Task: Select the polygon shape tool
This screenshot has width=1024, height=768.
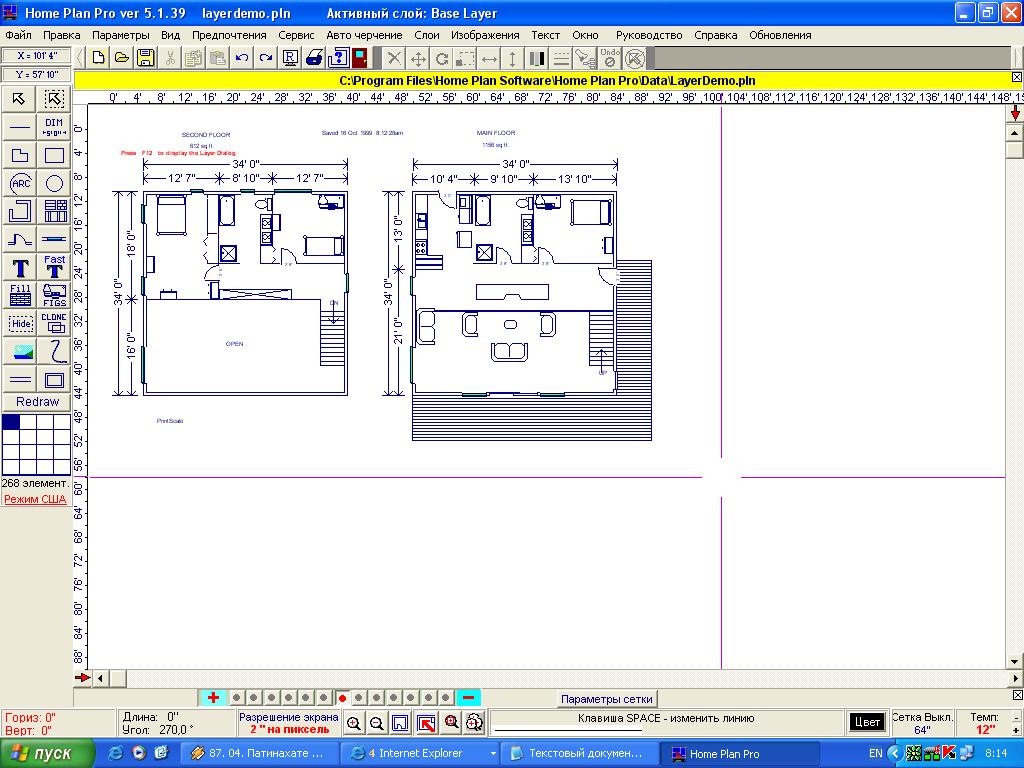Action: point(20,155)
